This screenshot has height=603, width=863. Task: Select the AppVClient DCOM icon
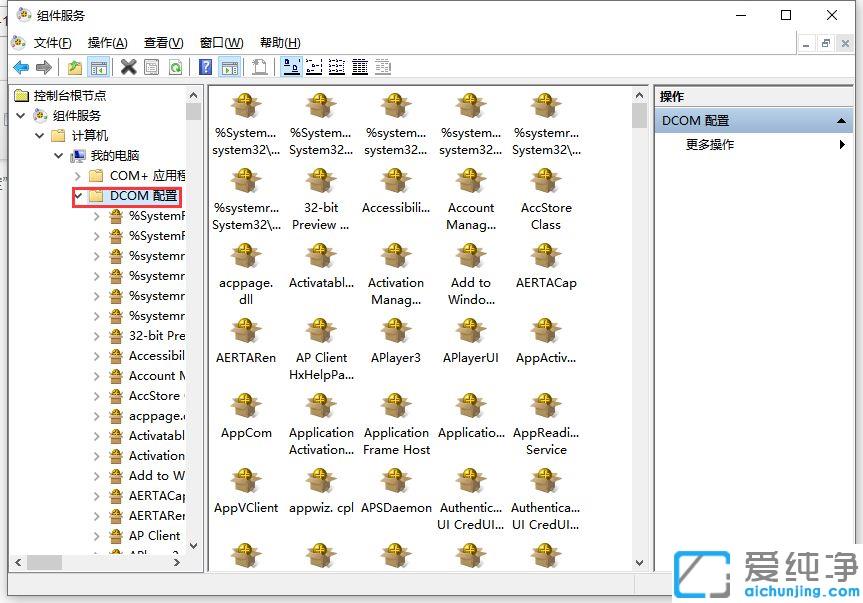[245, 492]
